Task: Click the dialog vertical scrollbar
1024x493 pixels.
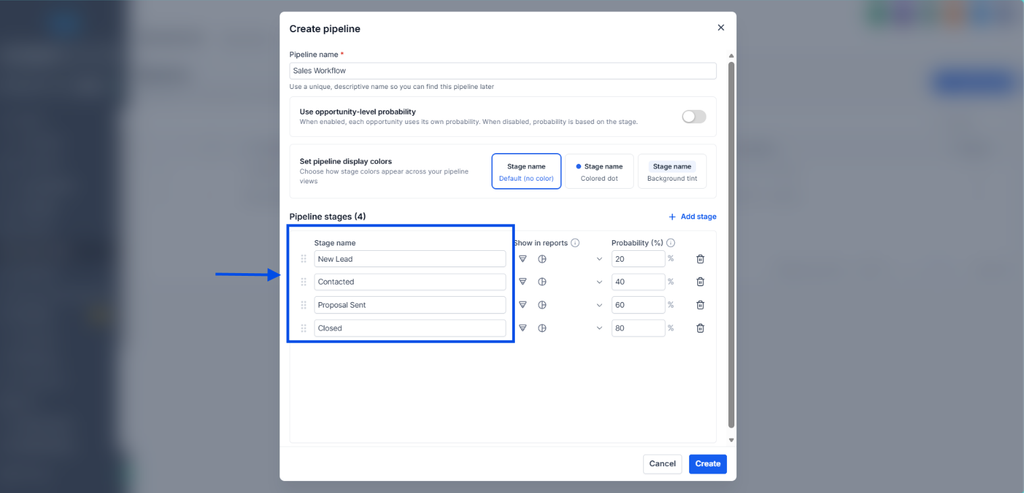Action: (731, 245)
